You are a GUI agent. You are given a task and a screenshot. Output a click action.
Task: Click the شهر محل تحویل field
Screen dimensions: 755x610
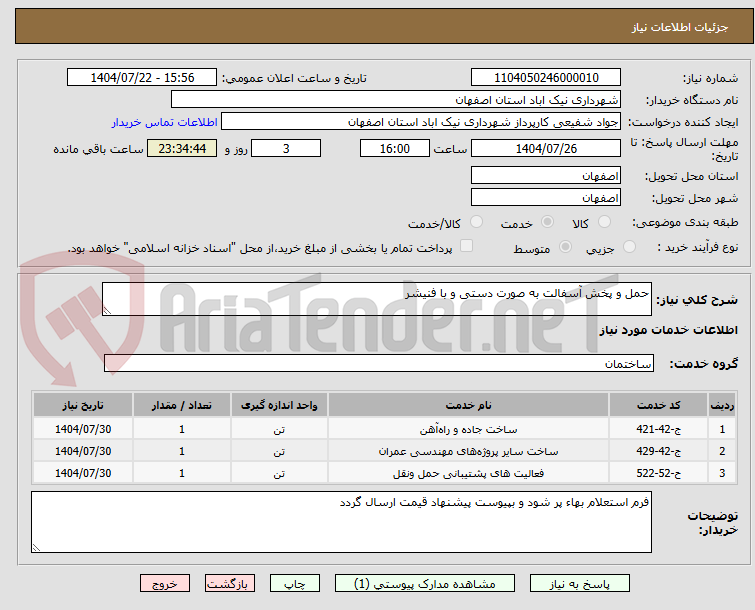546,197
